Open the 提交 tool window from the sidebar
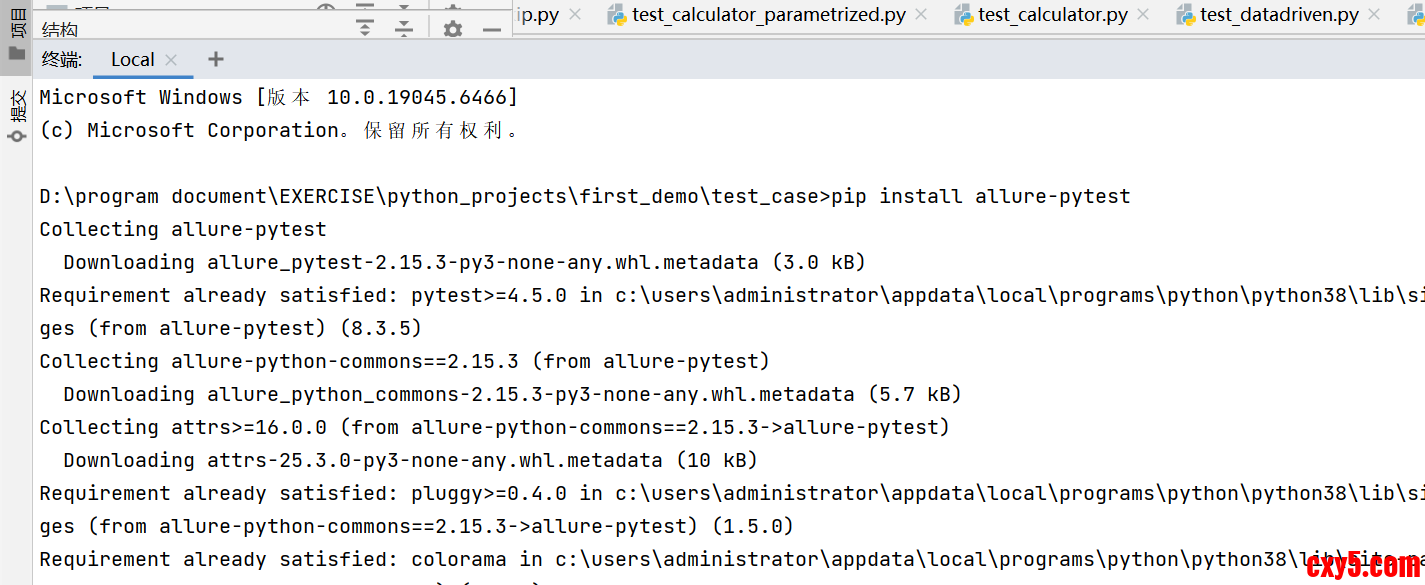This screenshot has width=1425, height=585. tap(17, 112)
